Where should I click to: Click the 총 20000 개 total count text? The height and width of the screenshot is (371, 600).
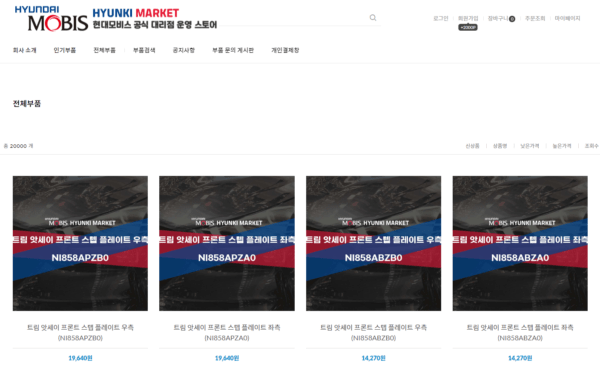coord(18,146)
